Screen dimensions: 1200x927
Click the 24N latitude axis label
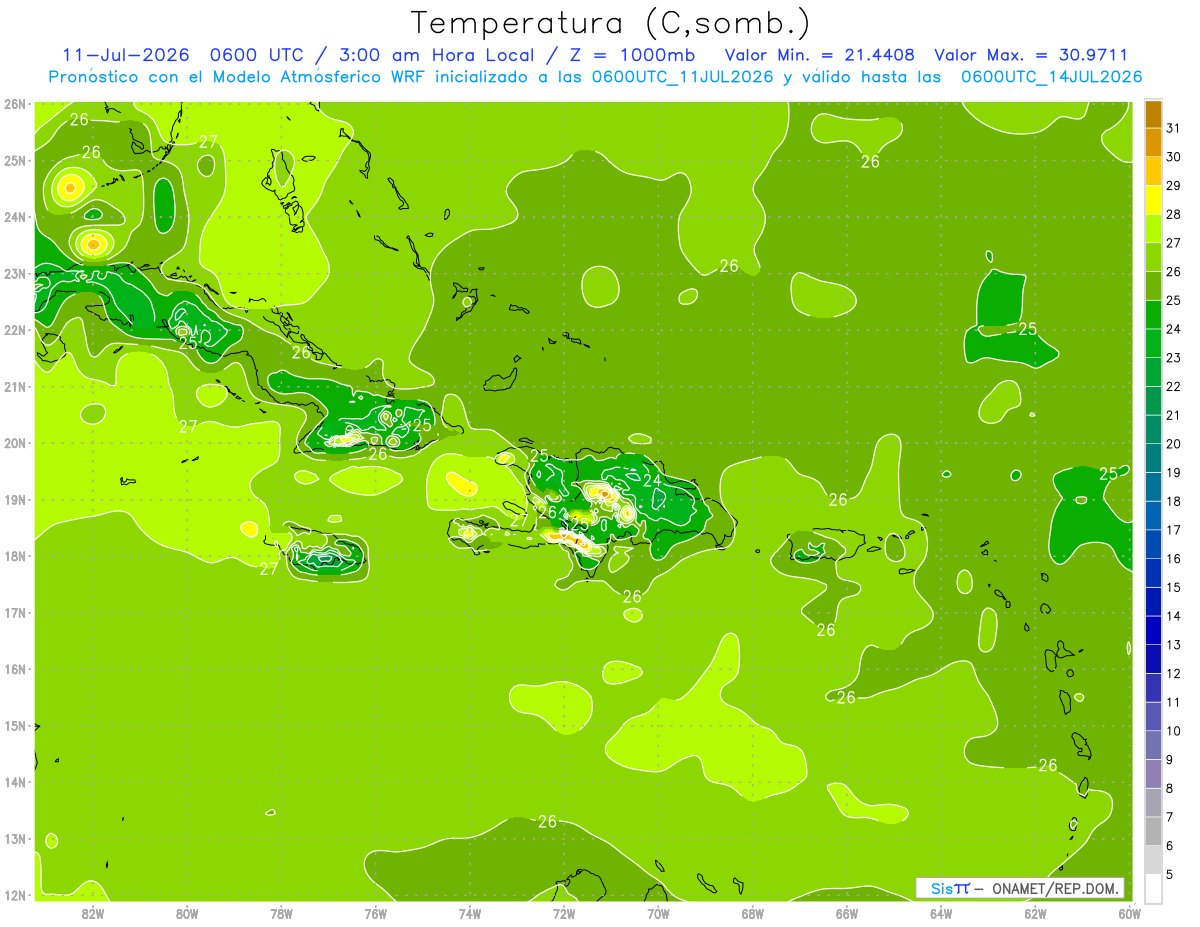[x=14, y=217]
